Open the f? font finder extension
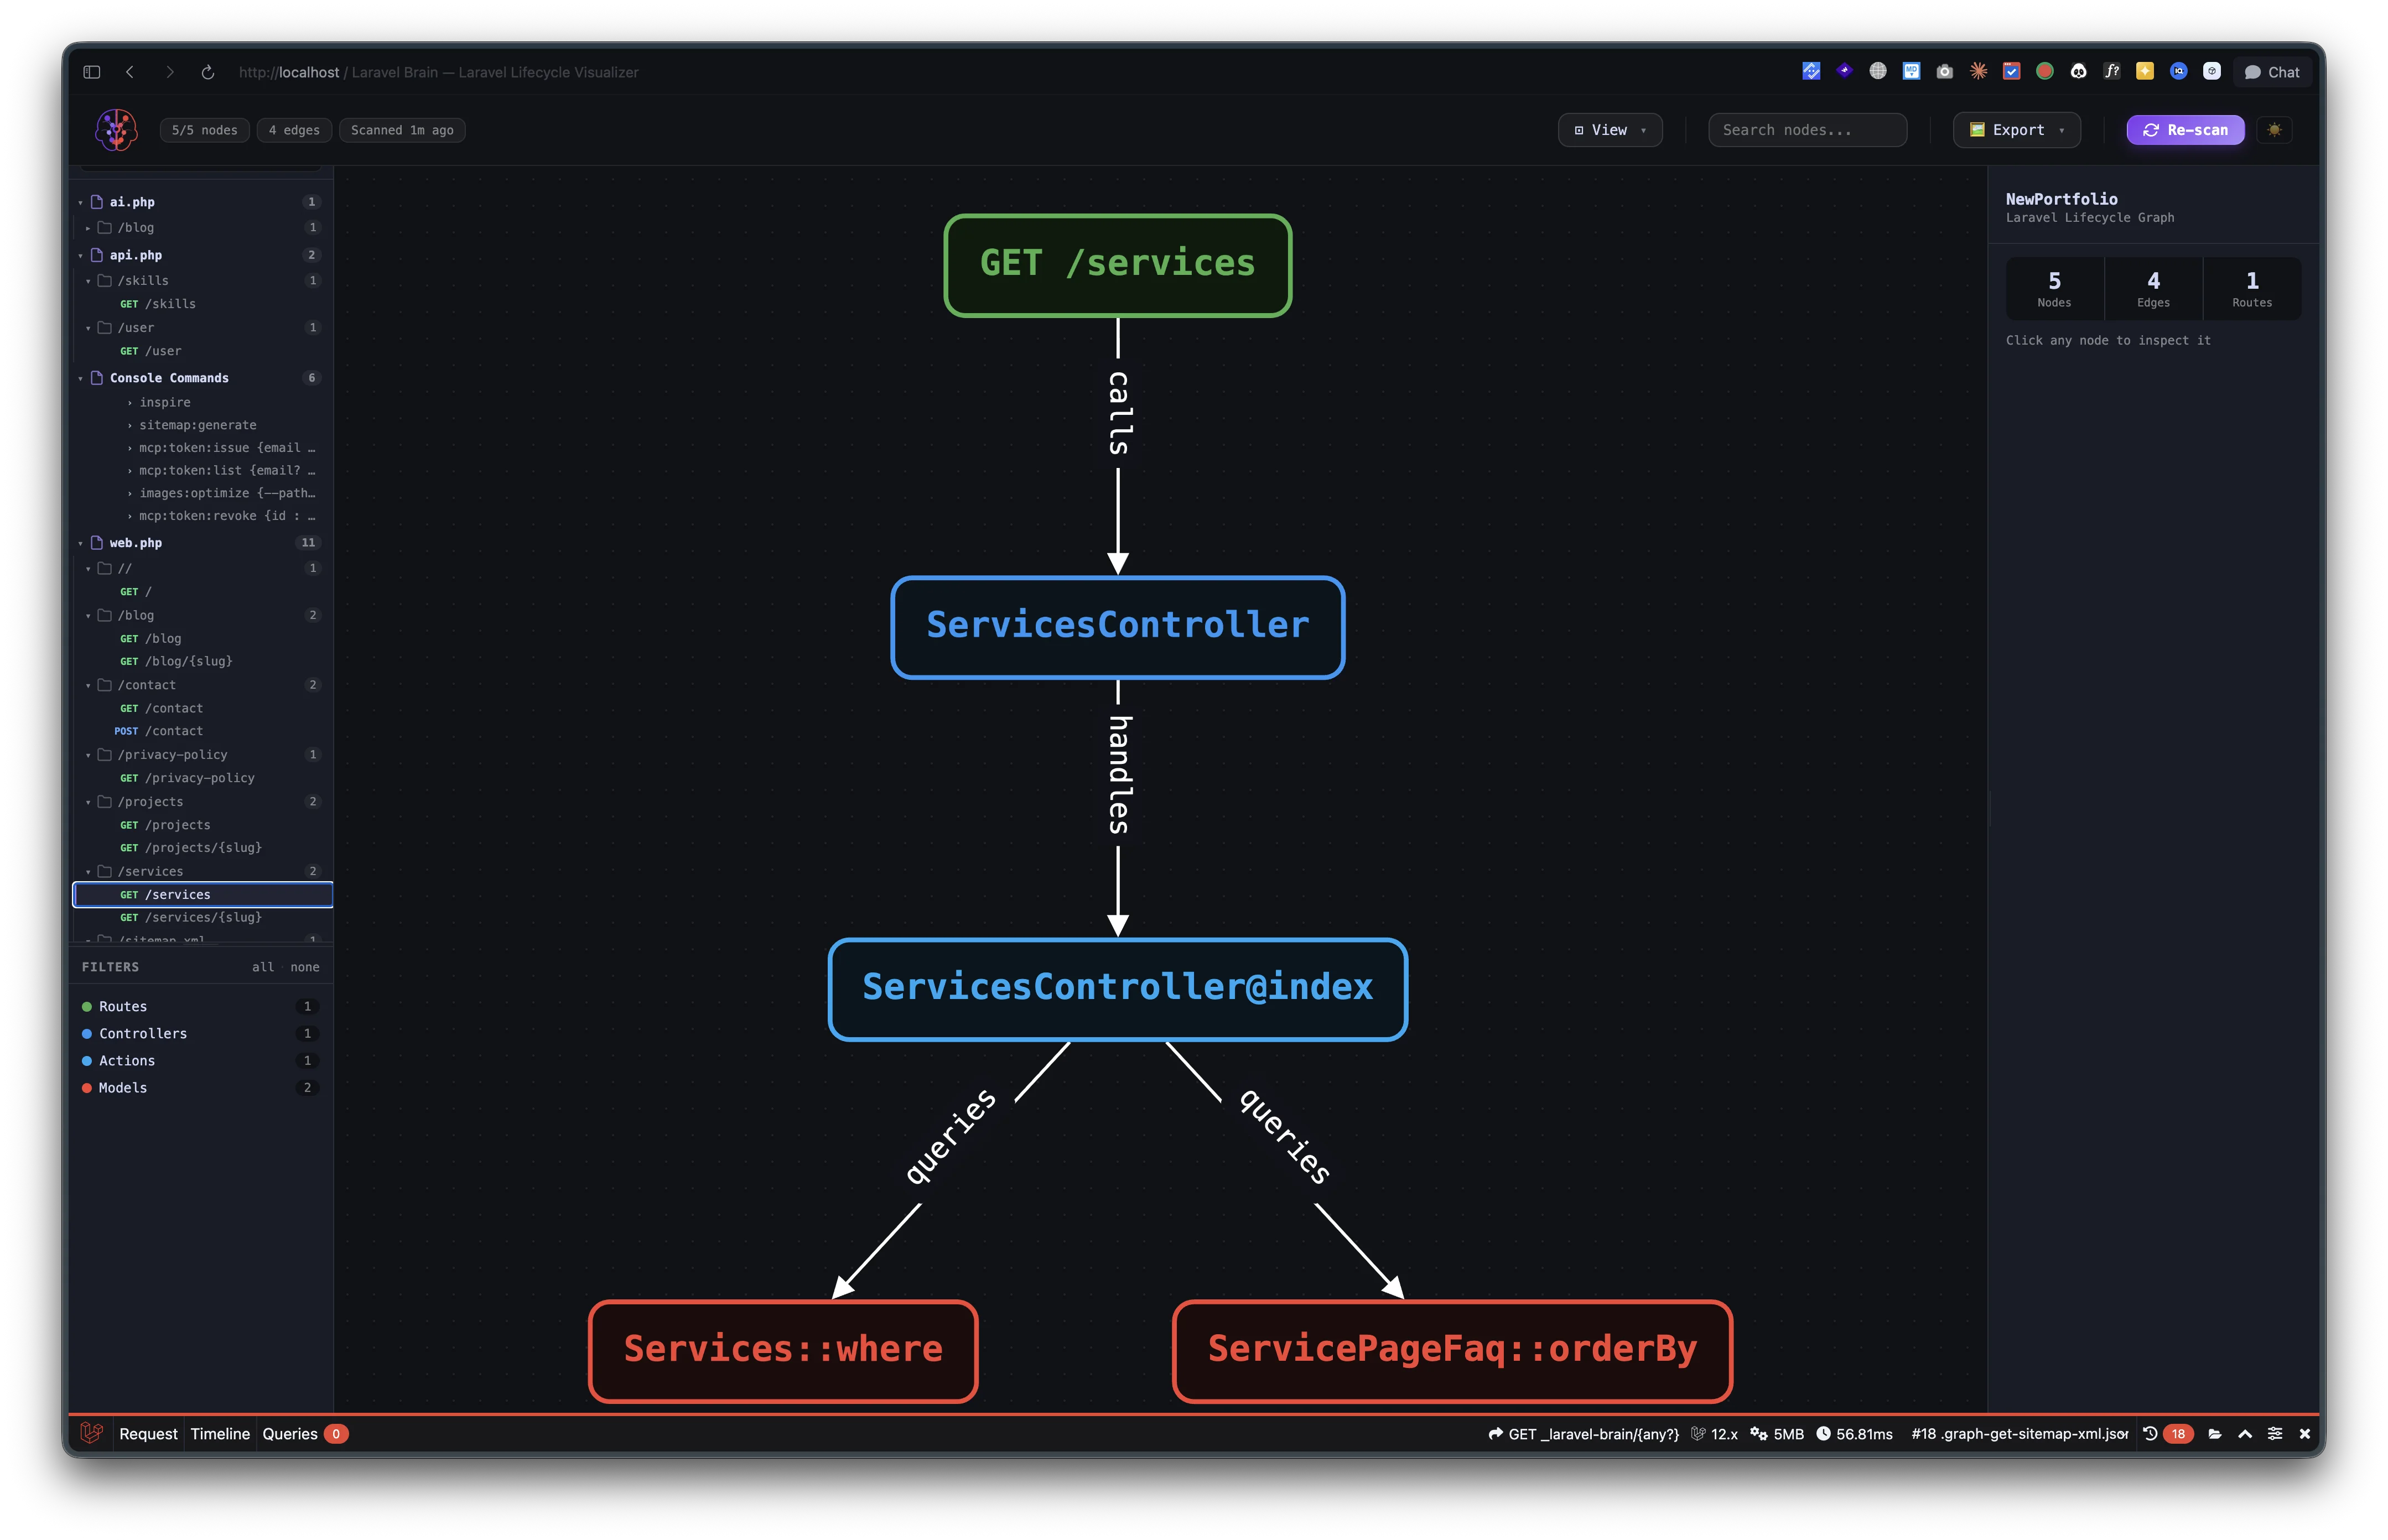Viewport: 2388px width, 1540px height. point(2111,71)
